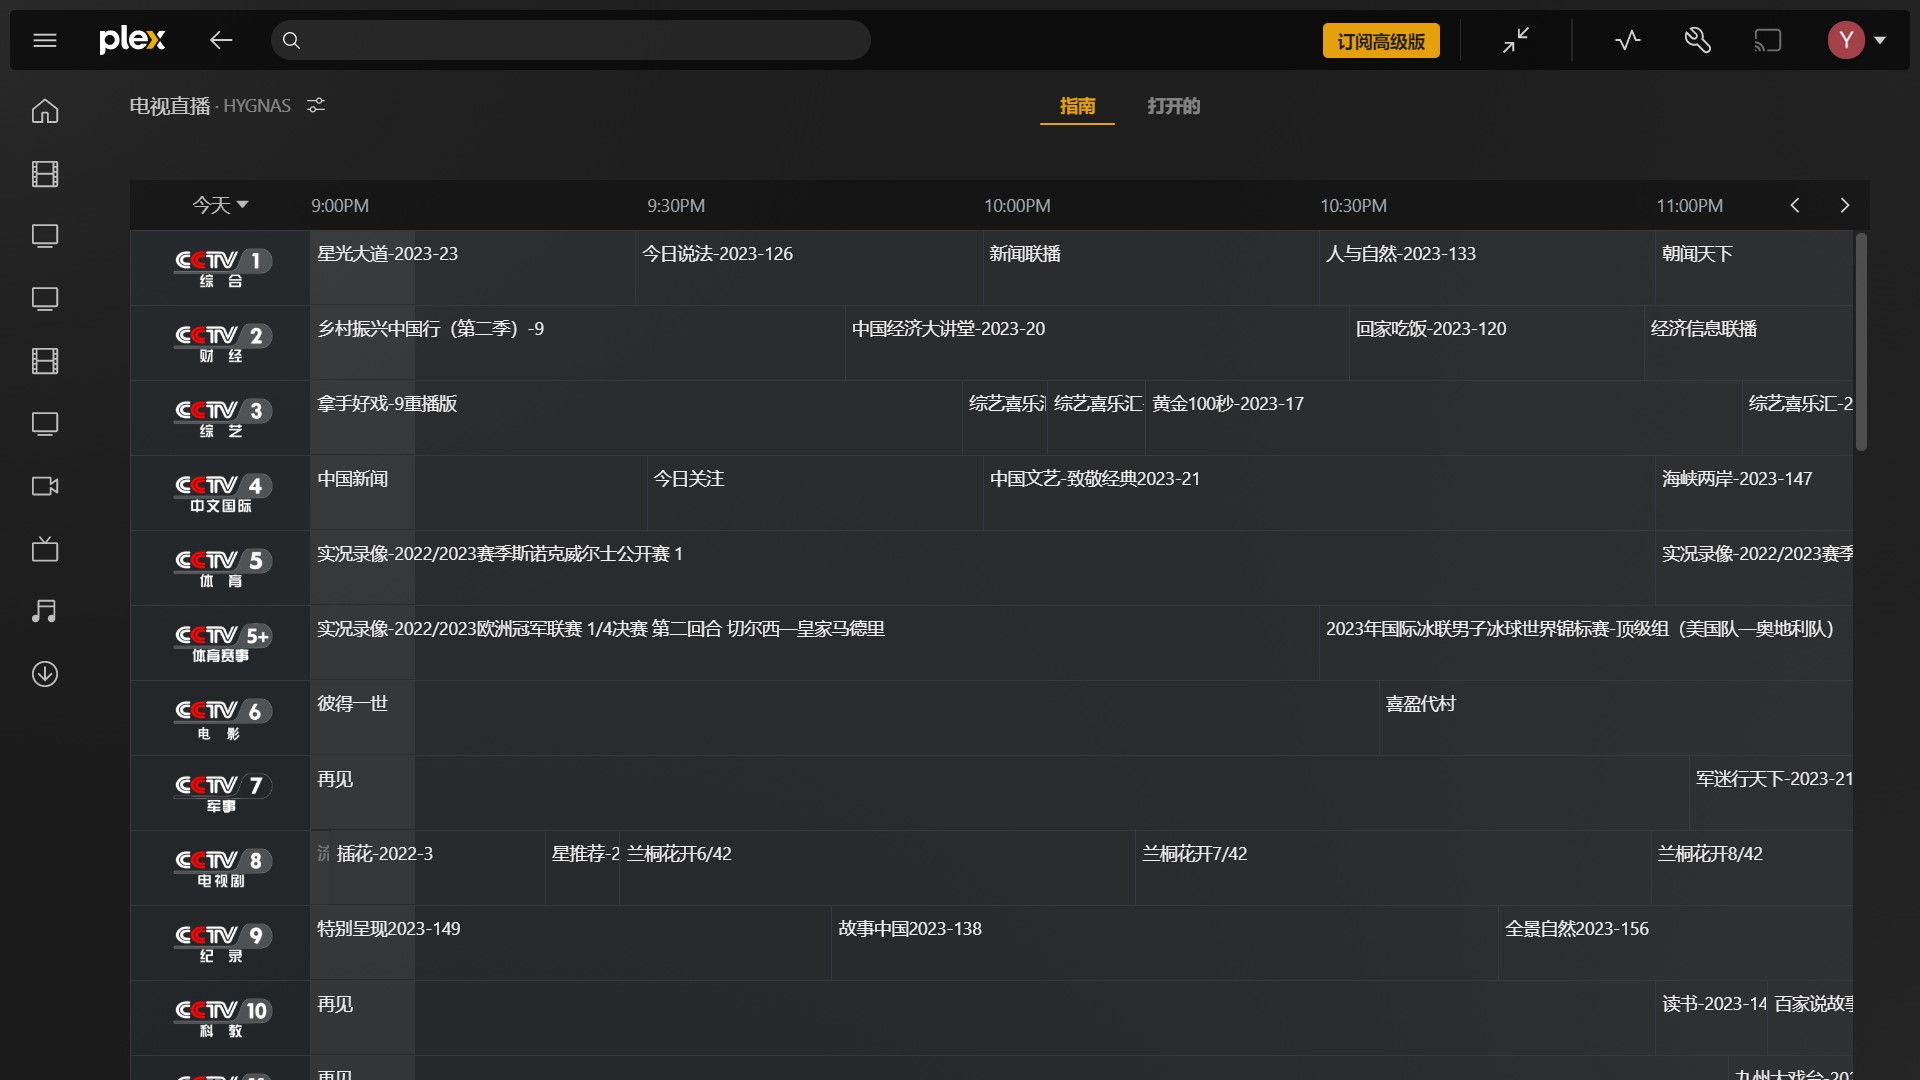
Task: Open the guide filter settings icon
Action: pyautogui.click(x=316, y=105)
